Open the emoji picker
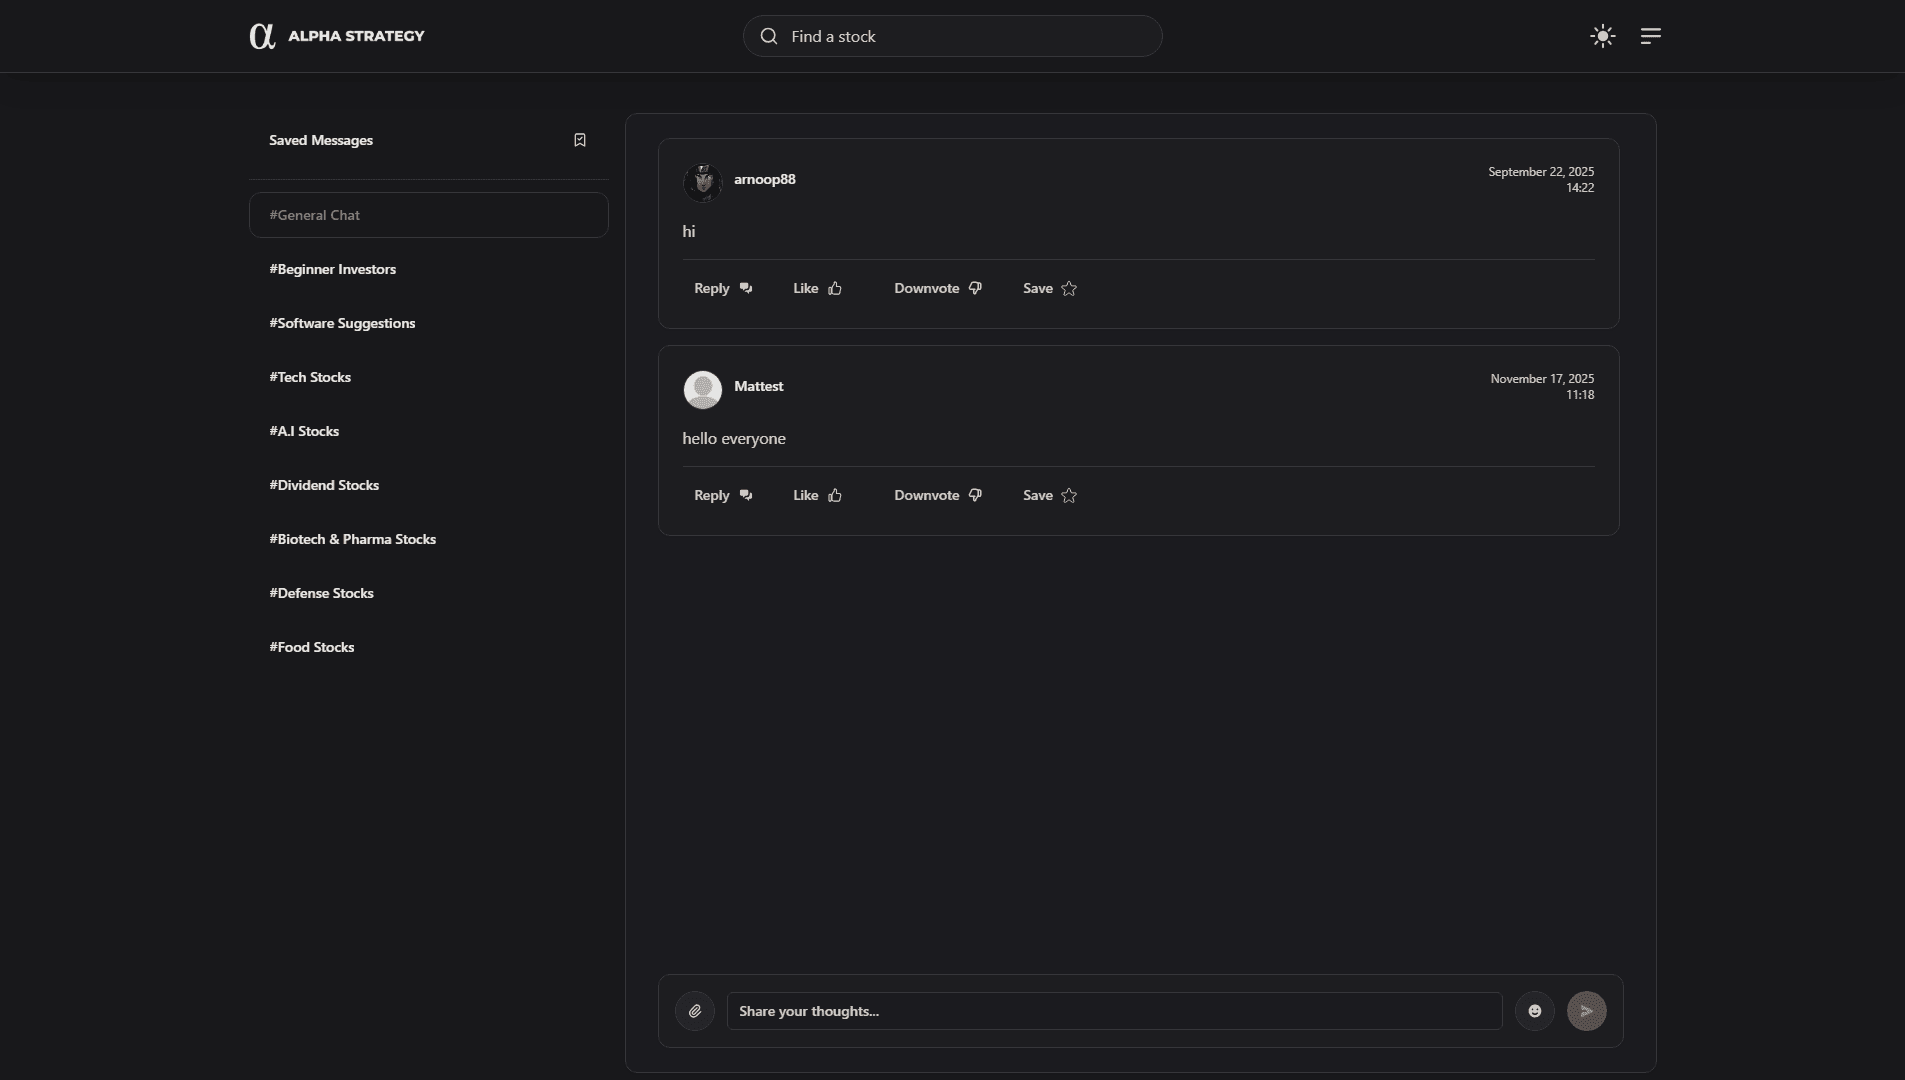The height and width of the screenshot is (1080, 1905). point(1535,1010)
